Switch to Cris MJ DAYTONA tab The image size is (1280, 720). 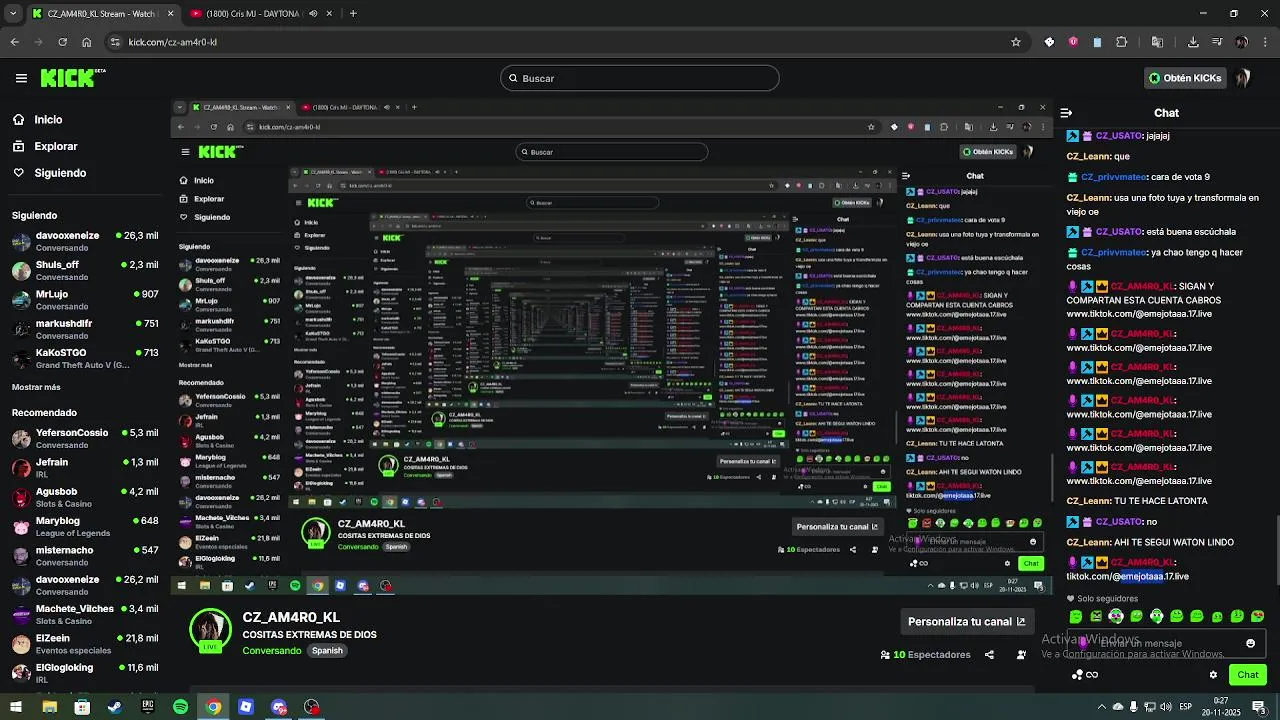(x=262, y=14)
